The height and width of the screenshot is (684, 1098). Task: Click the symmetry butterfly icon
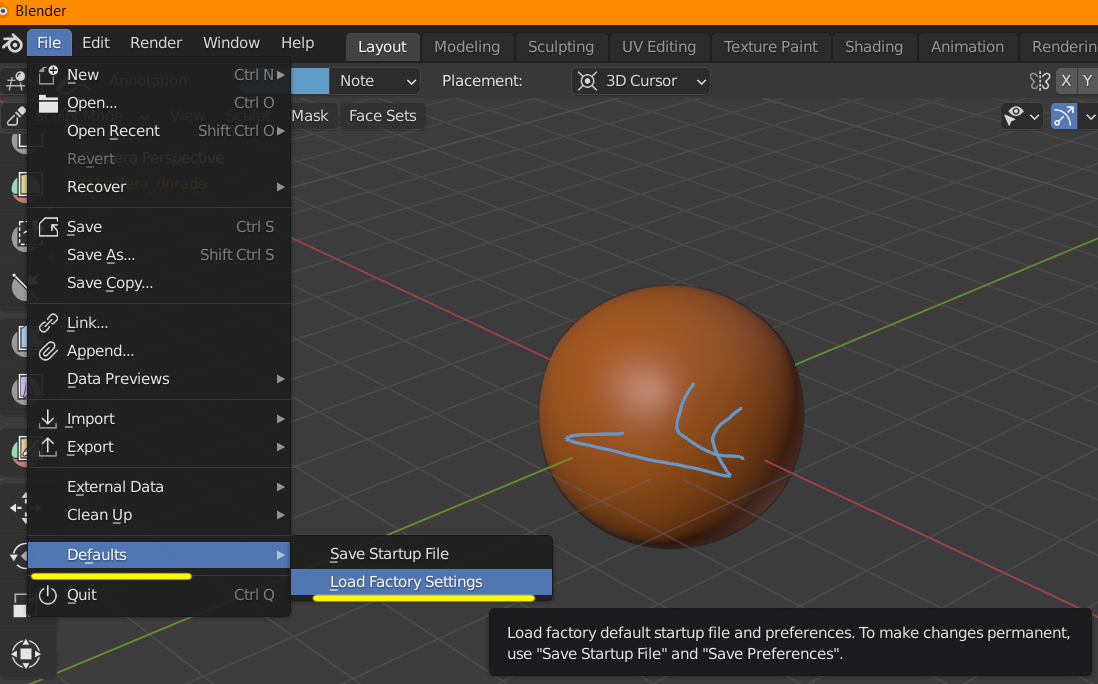click(x=1040, y=81)
